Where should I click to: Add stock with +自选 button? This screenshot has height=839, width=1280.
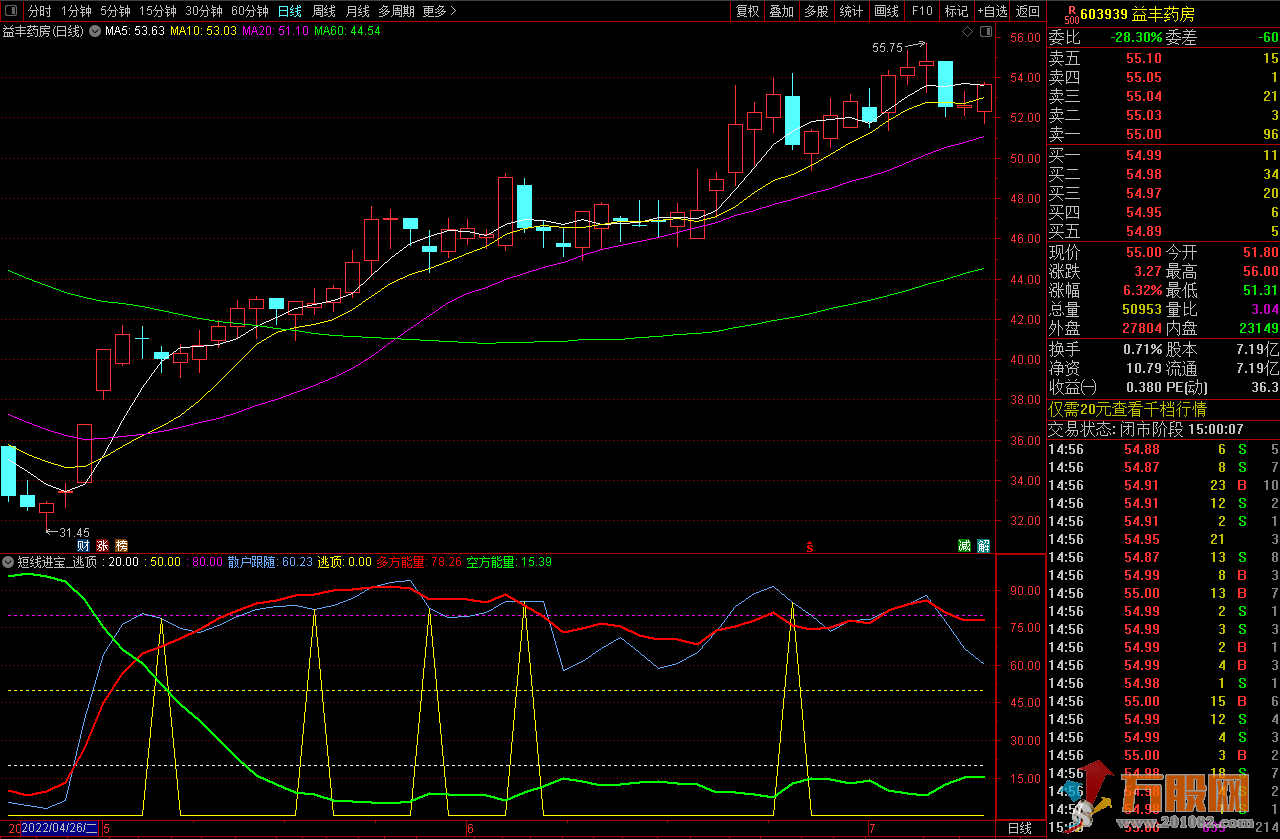pos(991,11)
